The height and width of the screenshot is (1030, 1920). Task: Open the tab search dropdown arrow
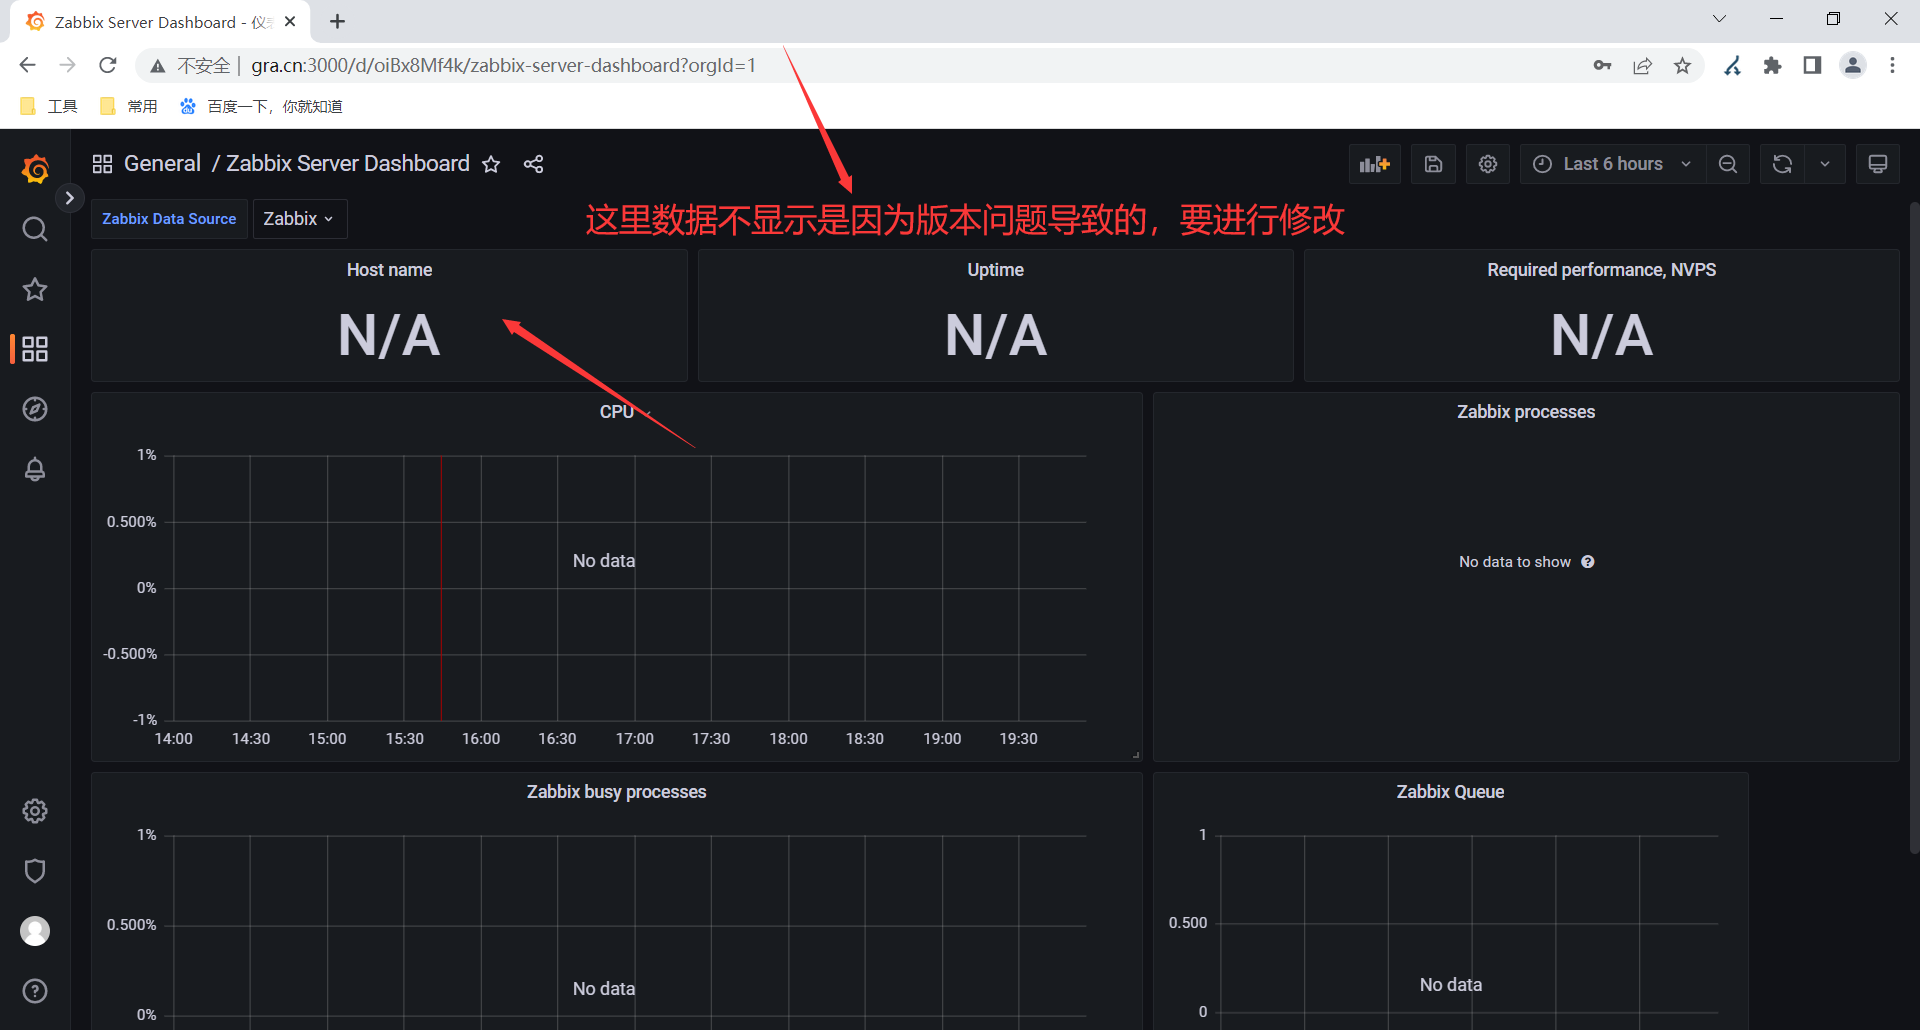tap(1719, 19)
